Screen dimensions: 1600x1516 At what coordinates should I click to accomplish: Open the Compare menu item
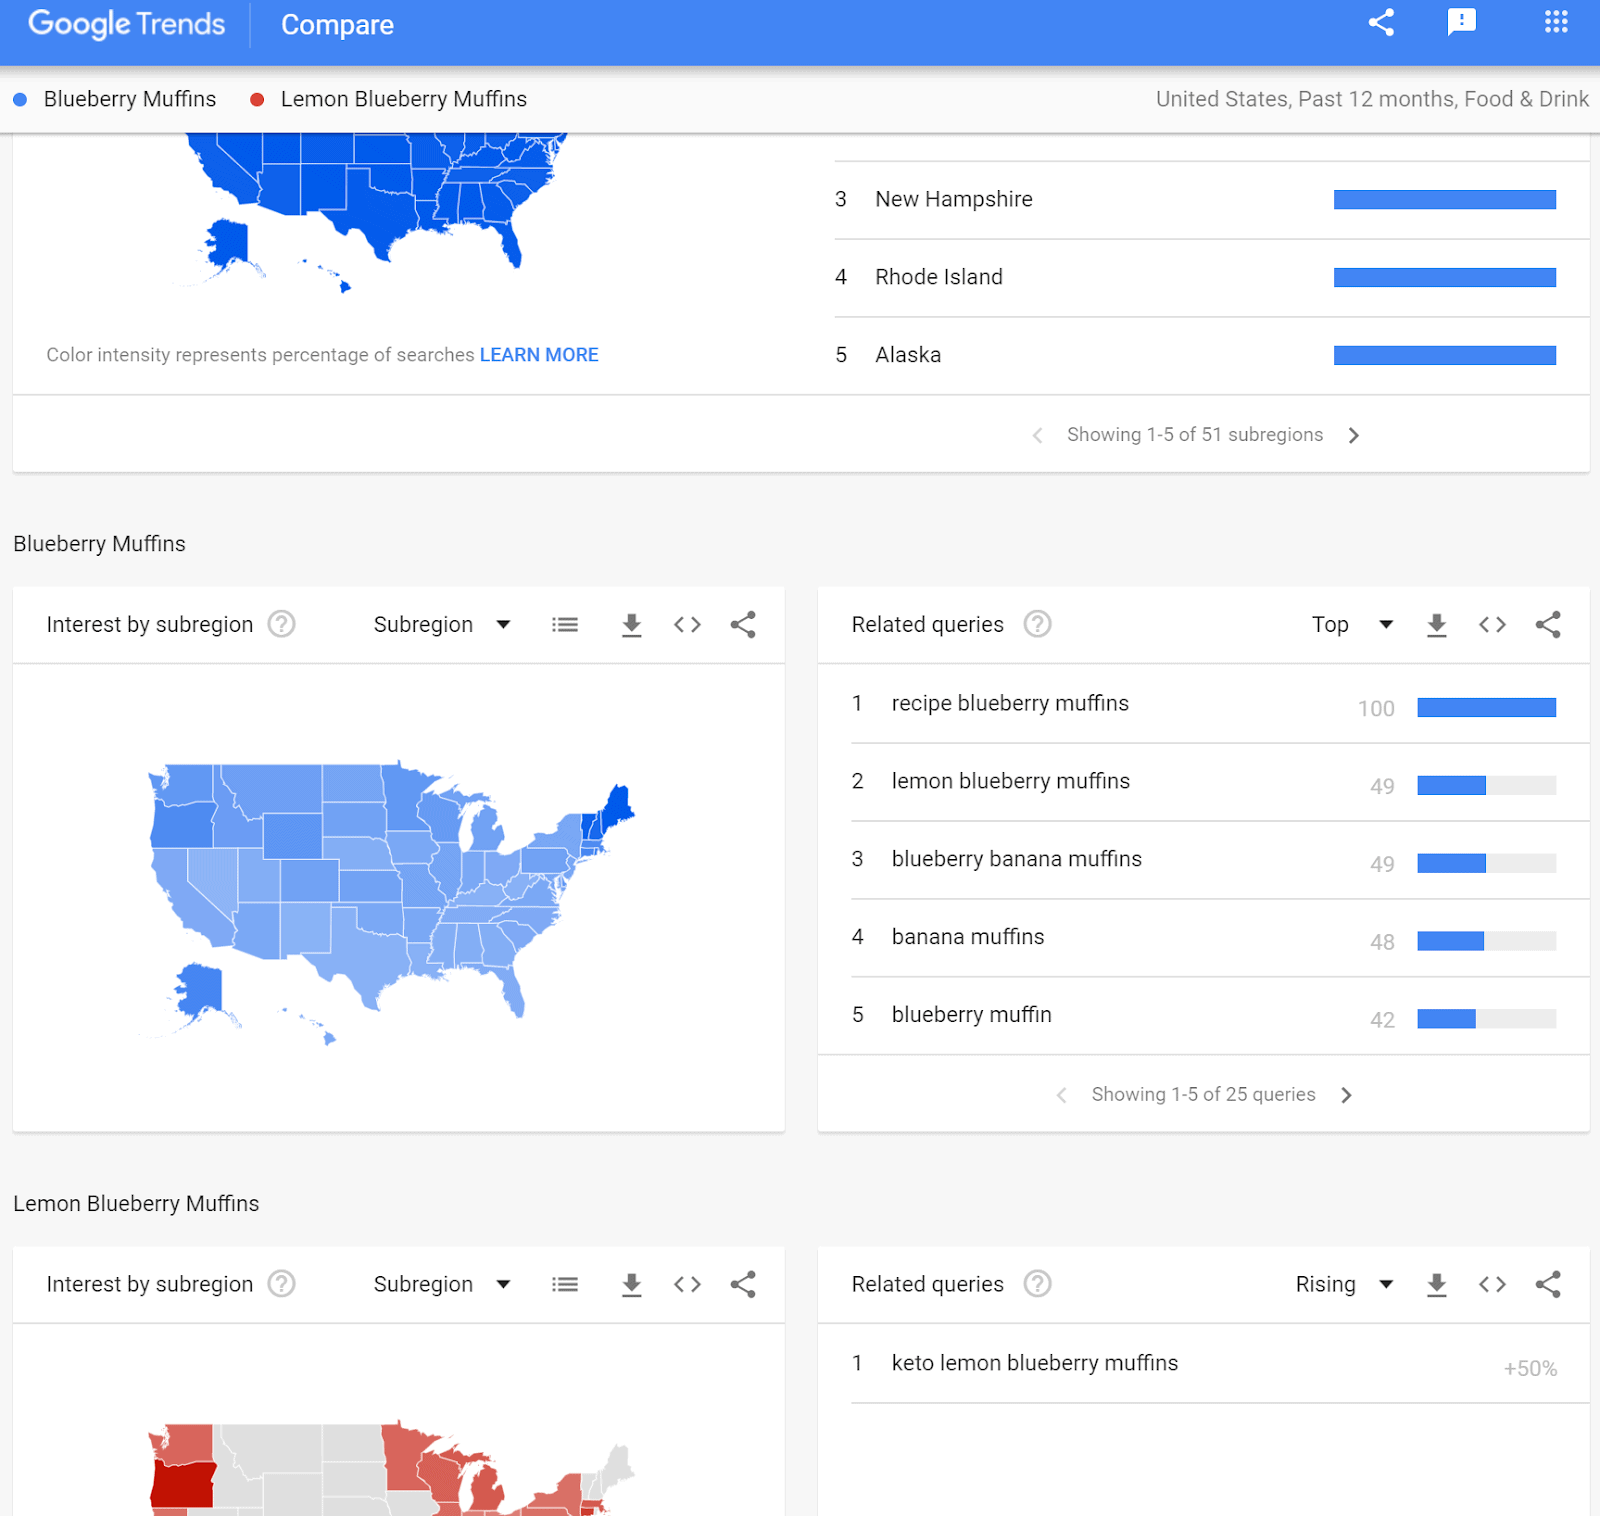tap(337, 24)
